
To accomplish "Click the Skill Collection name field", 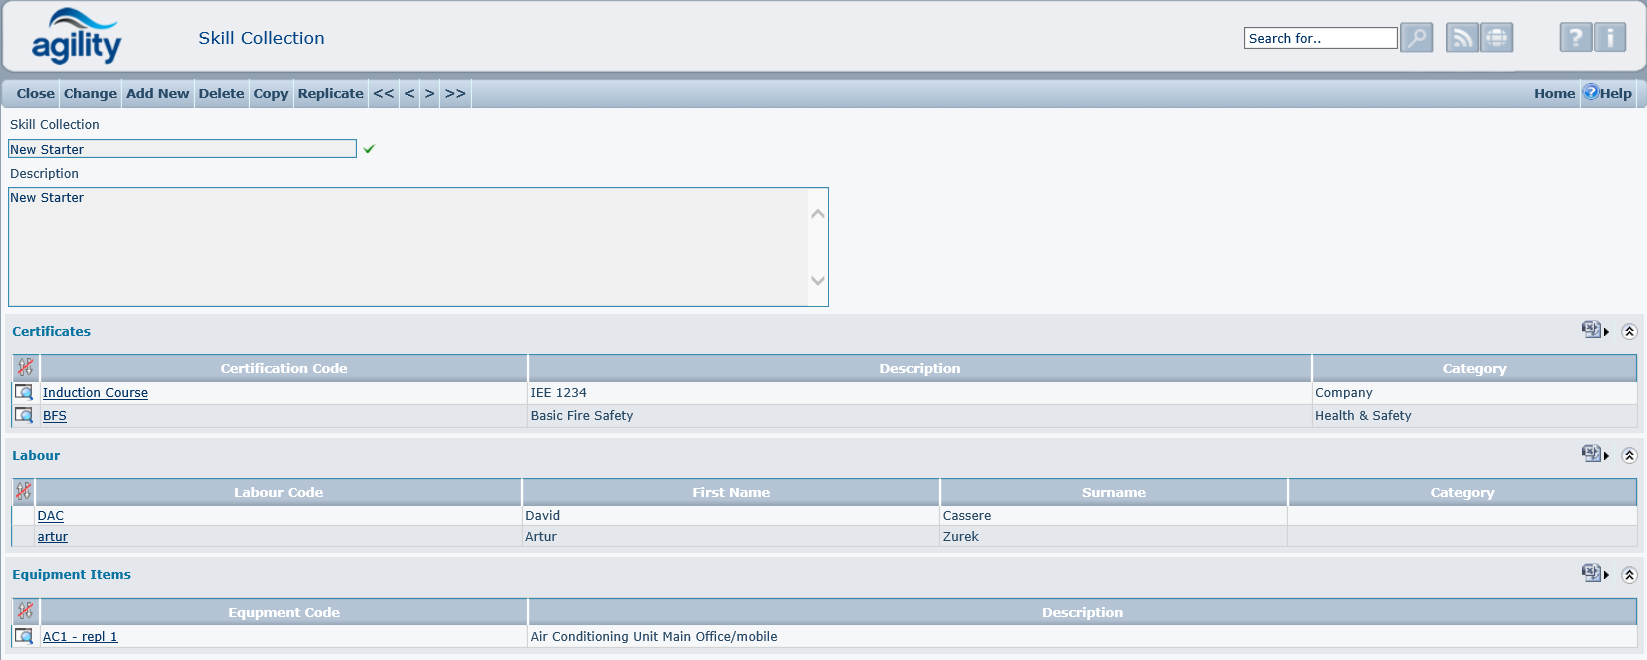I will click(182, 149).
